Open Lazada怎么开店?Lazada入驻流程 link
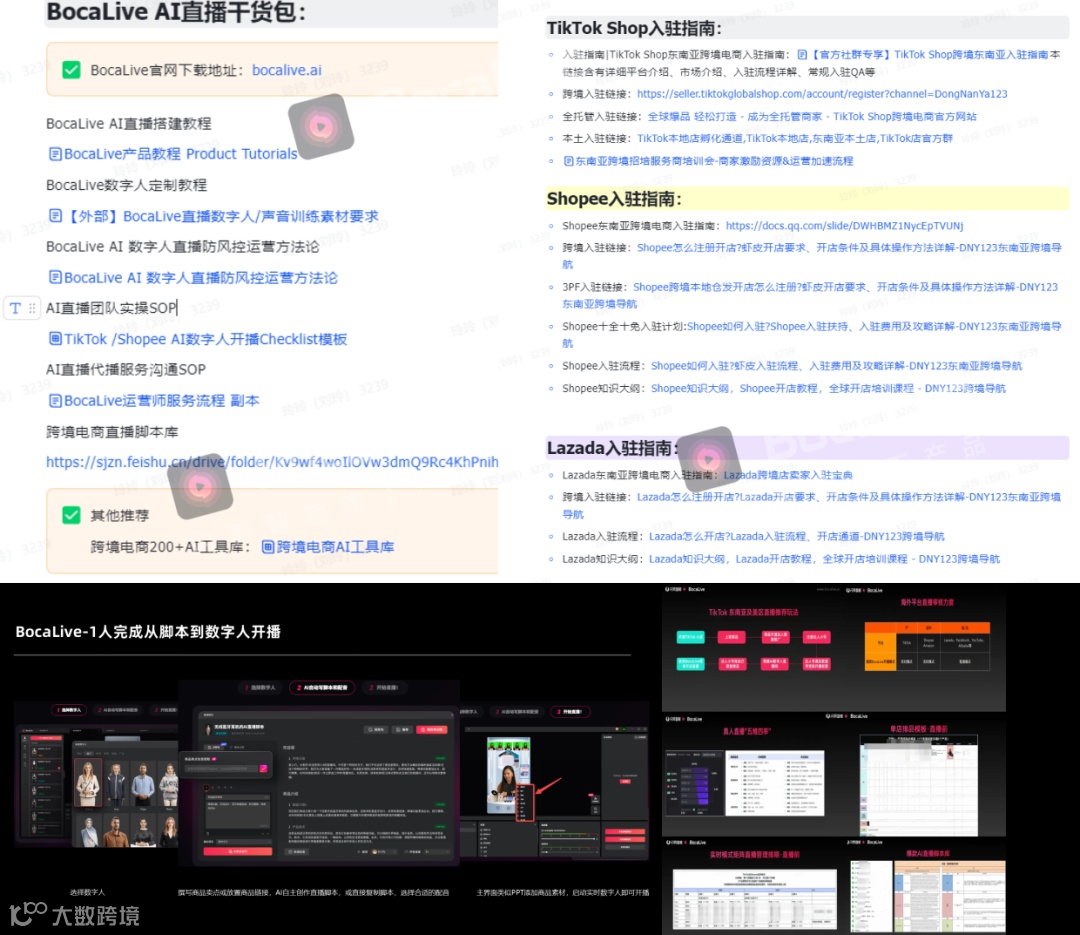 pyautogui.click(x=796, y=536)
